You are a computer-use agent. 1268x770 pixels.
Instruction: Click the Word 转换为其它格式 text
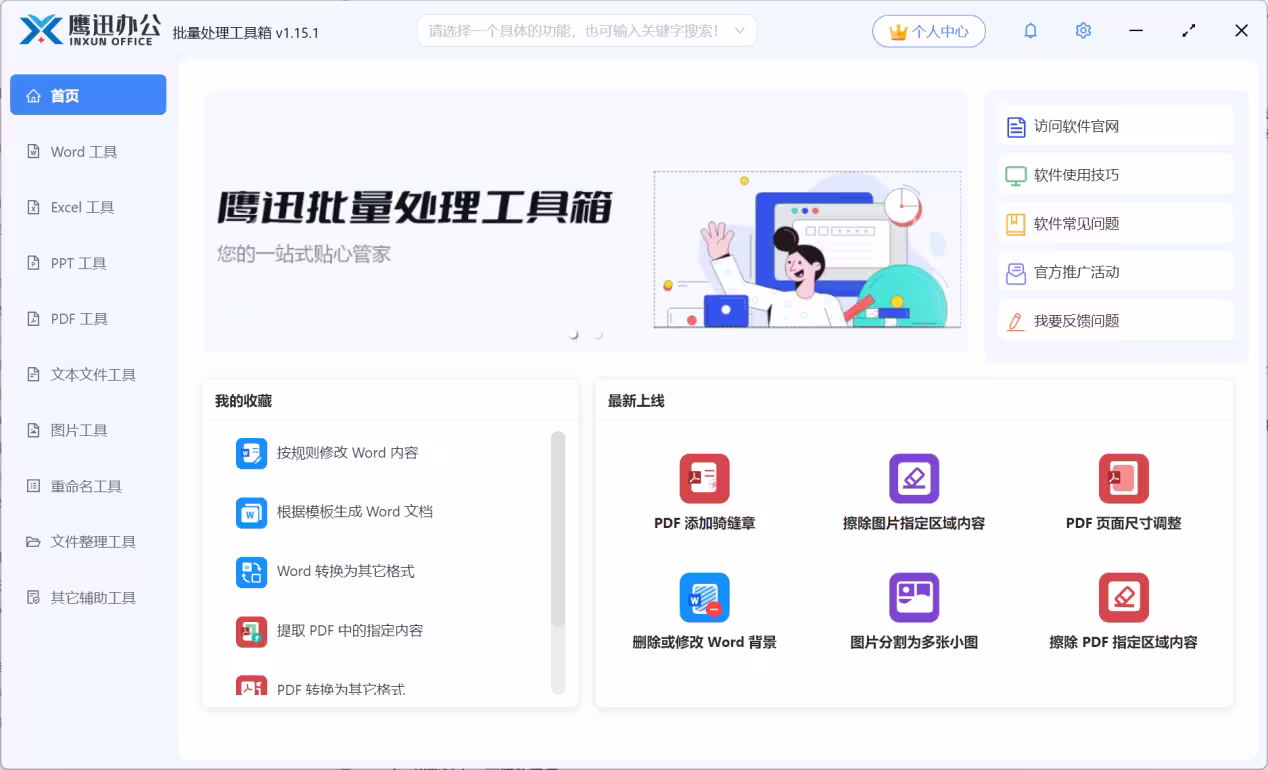coord(346,572)
